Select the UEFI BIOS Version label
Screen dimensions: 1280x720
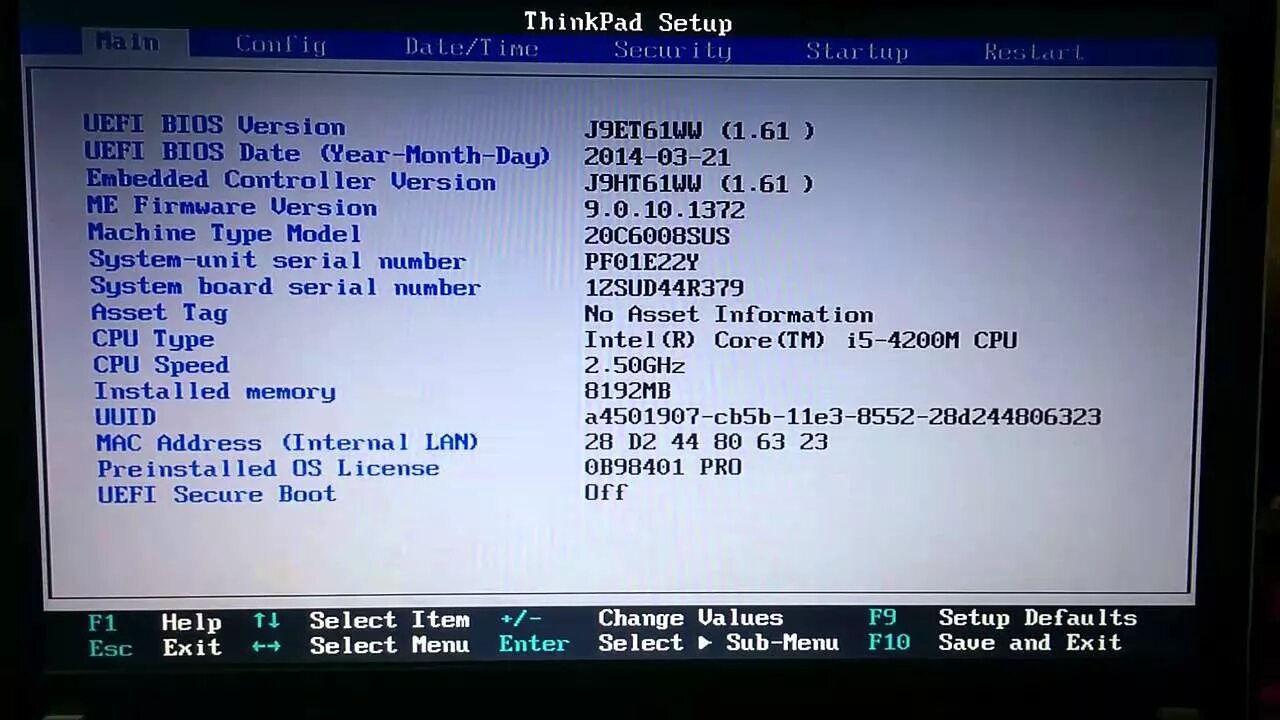pos(215,126)
